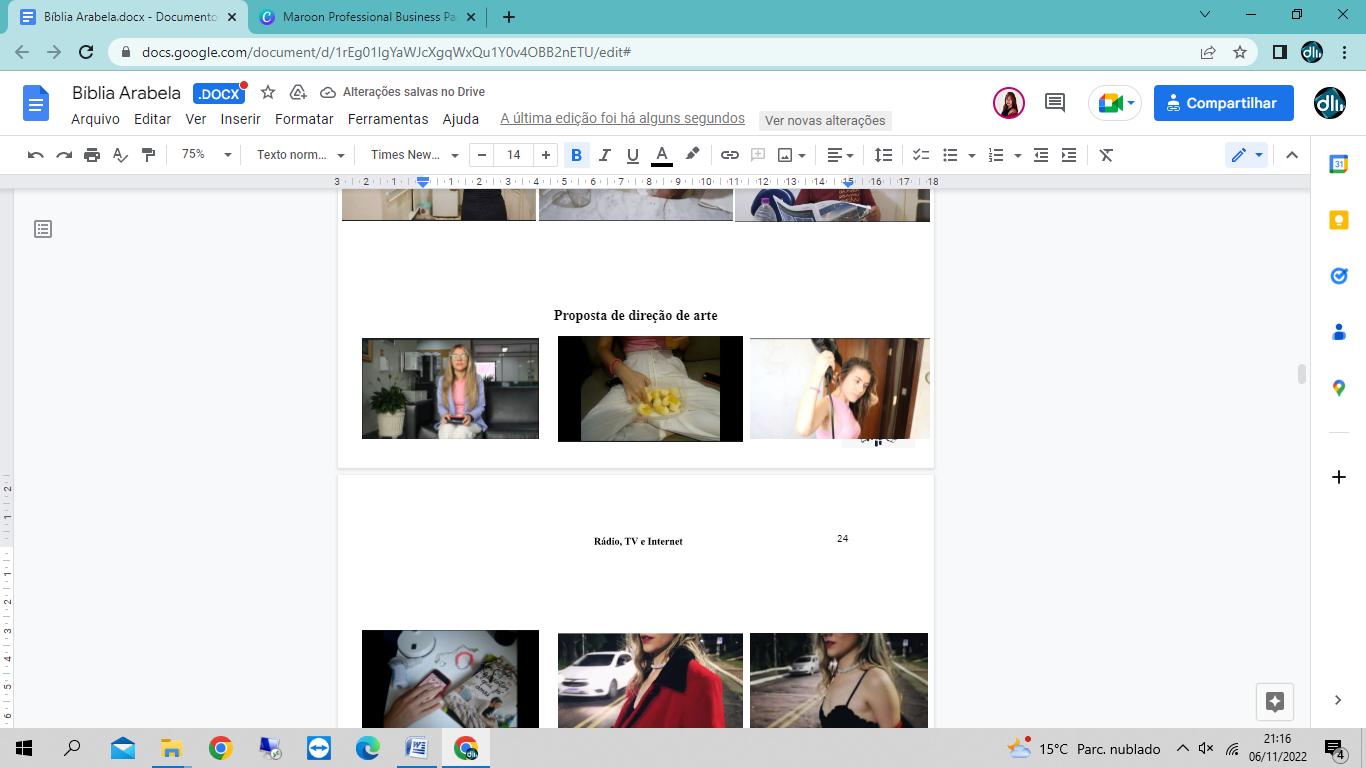Open the comment history icon
1366x768 pixels.
pos(1054,102)
